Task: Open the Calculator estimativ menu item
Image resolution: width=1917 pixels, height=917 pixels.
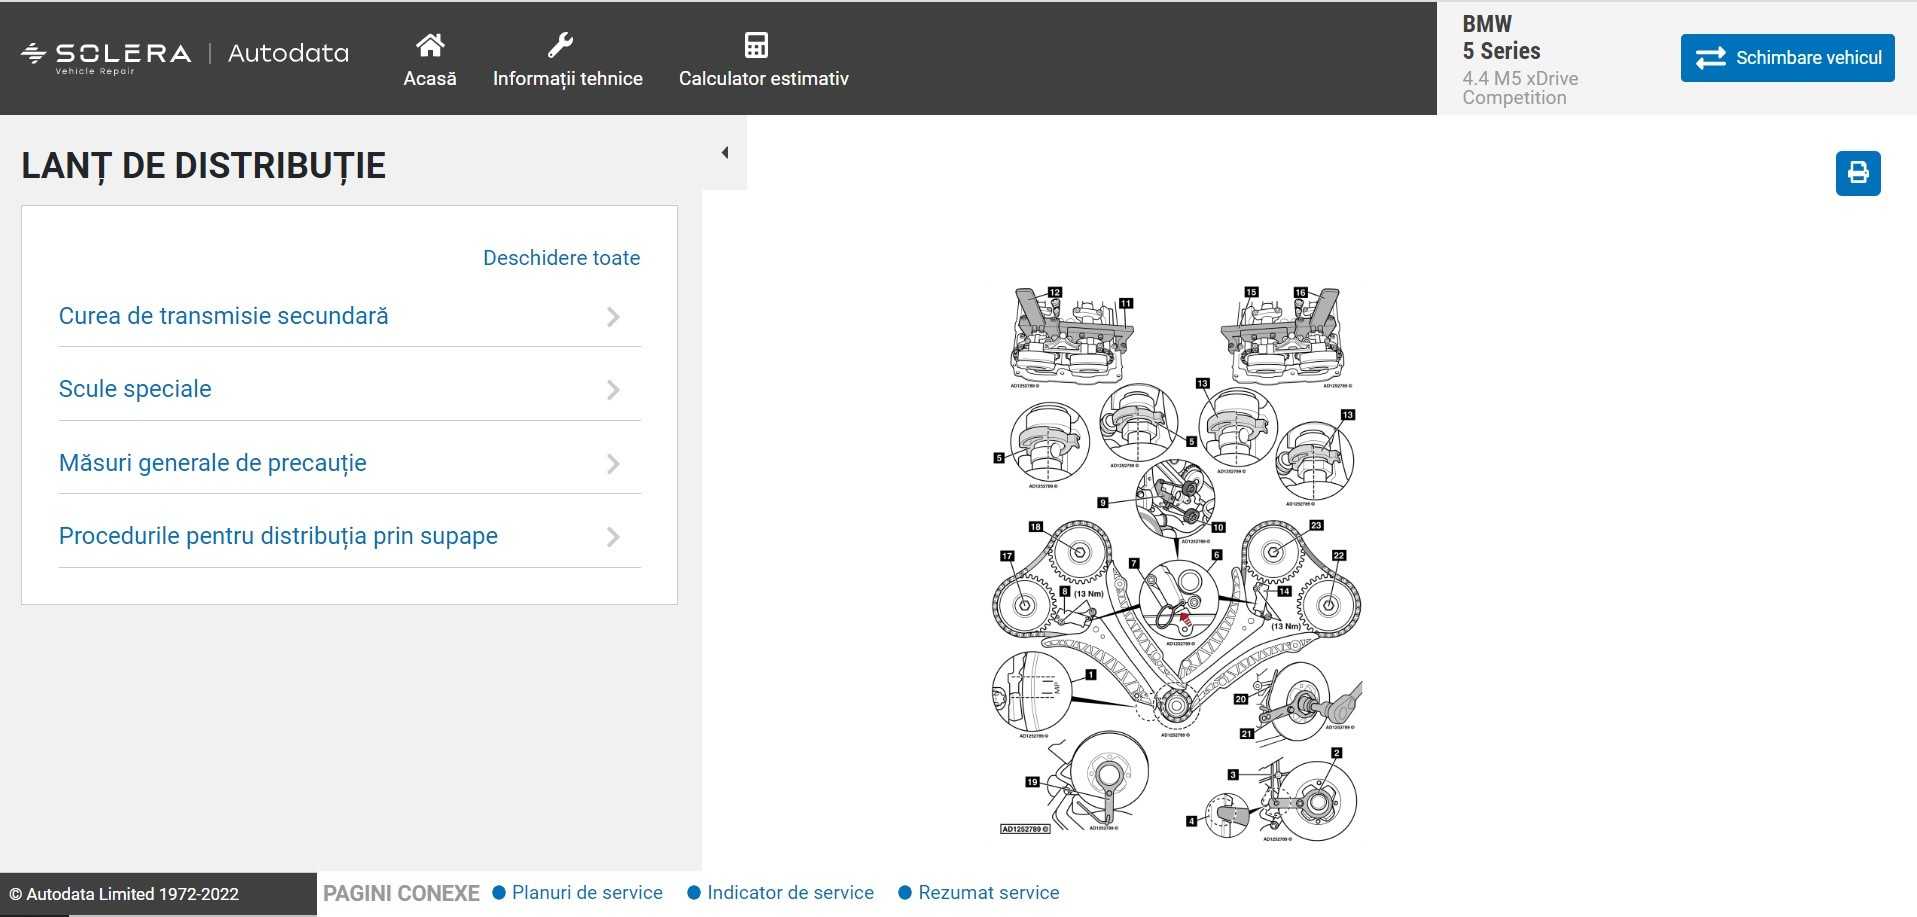Action: coord(763,78)
